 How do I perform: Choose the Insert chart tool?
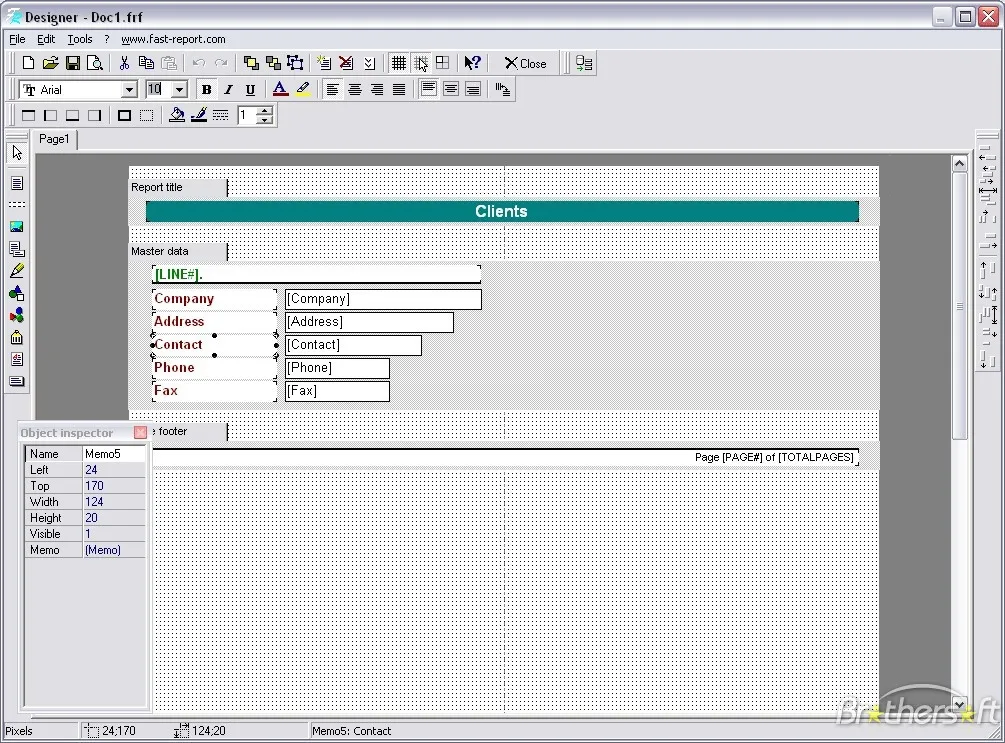pos(17,315)
